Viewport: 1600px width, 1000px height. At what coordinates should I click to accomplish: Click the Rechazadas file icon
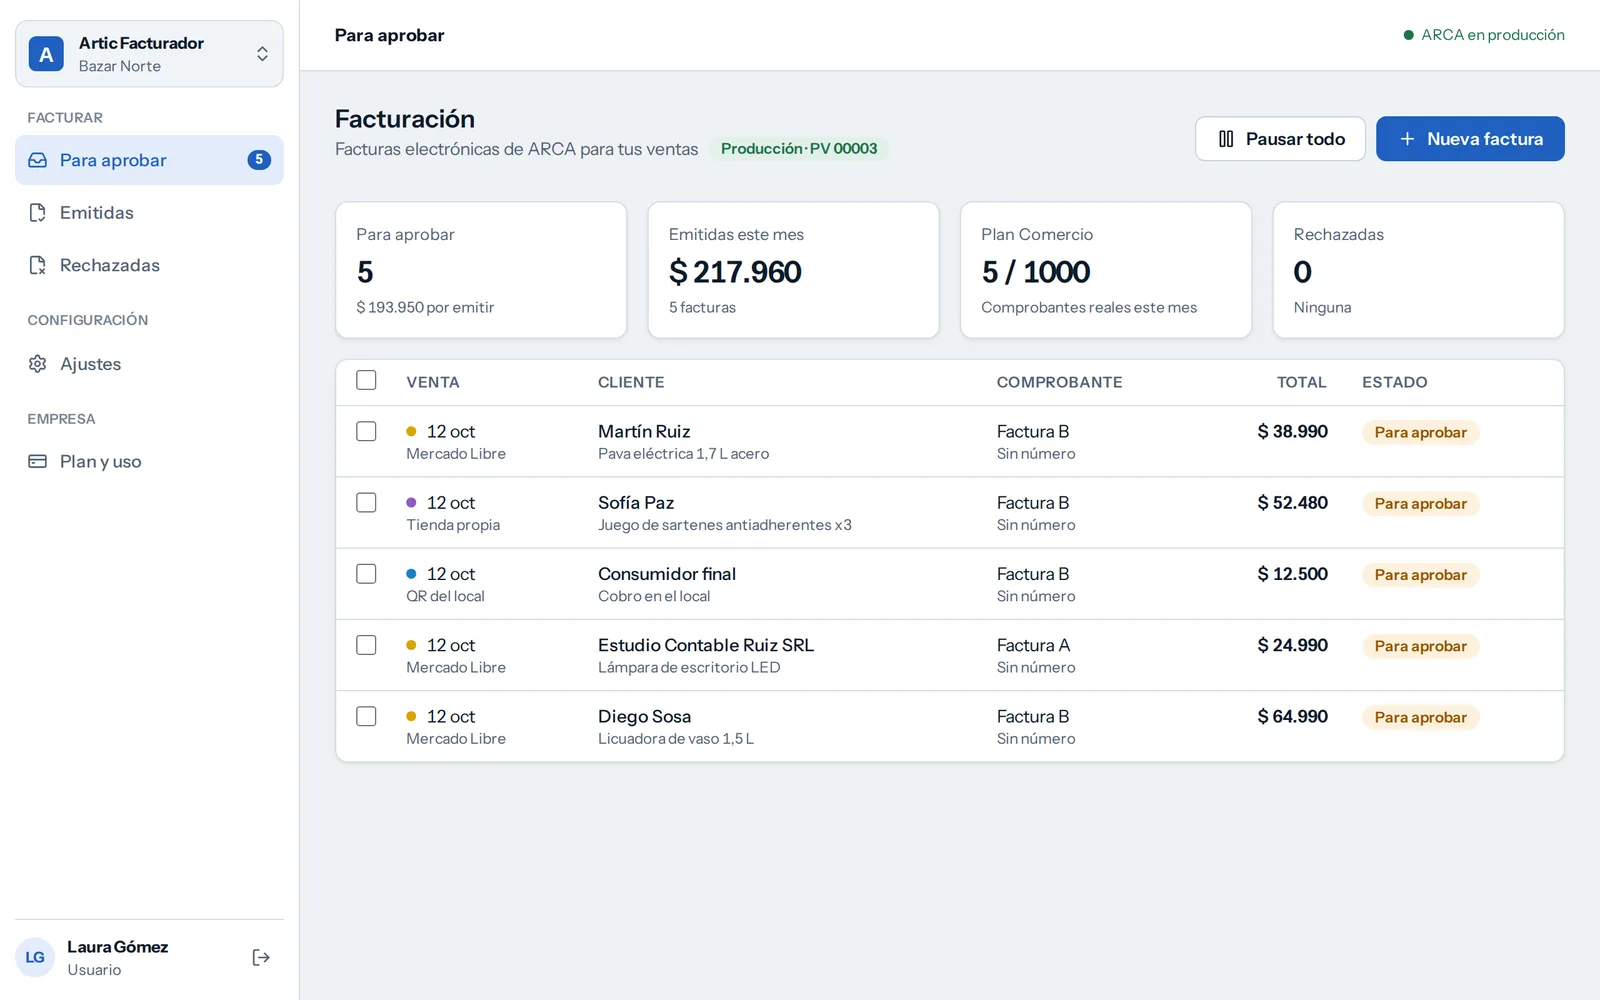(x=38, y=265)
